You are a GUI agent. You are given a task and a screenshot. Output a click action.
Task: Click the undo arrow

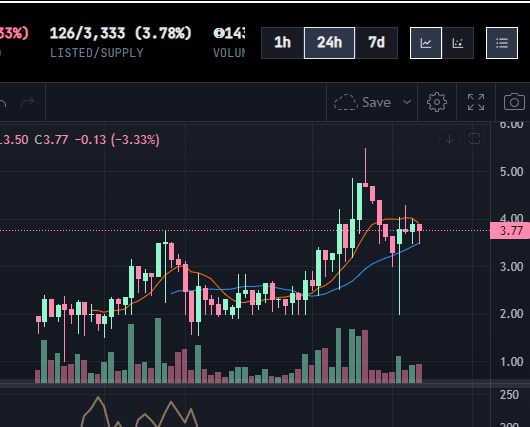[3, 102]
